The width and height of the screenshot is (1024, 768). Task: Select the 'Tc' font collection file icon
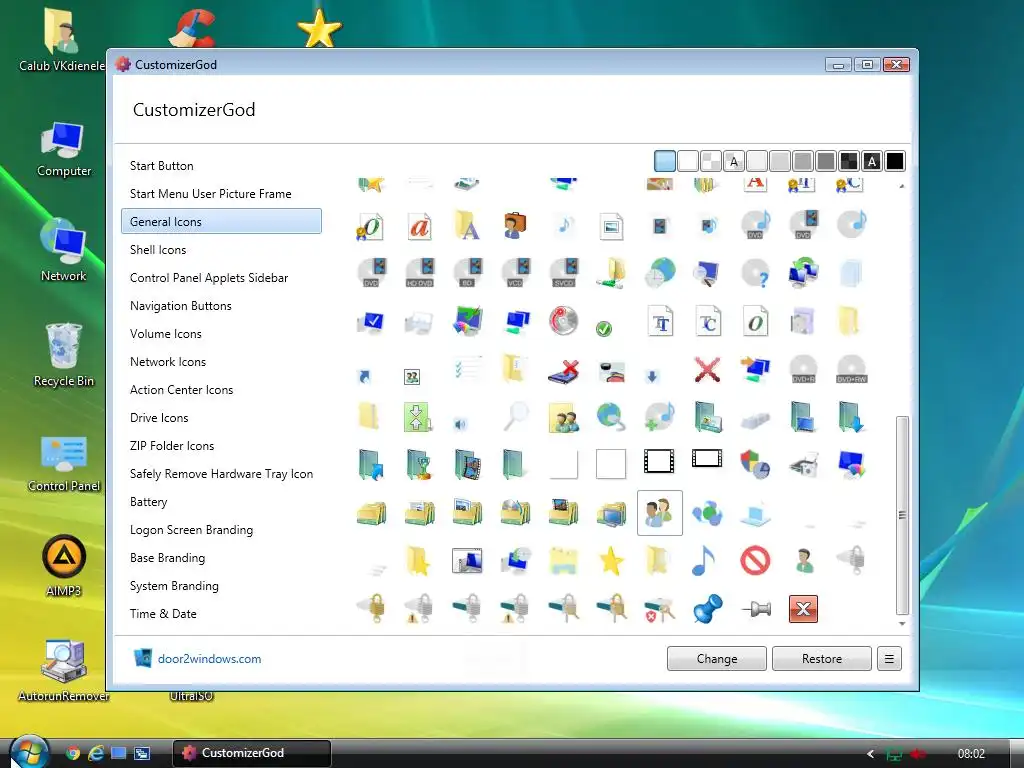[x=708, y=321]
